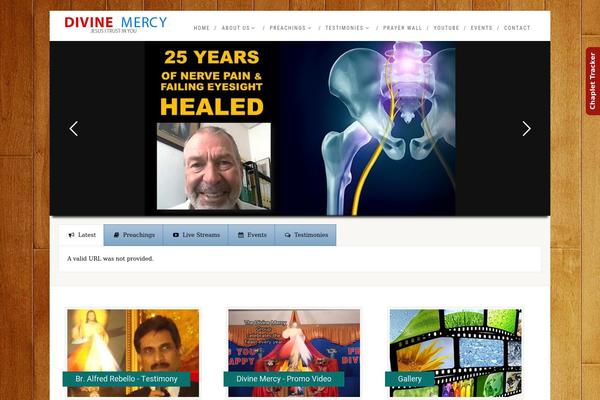Open the Chaplet Tracker side button
The width and height of the screenshot is (600, 400).
tap(593, 81)
